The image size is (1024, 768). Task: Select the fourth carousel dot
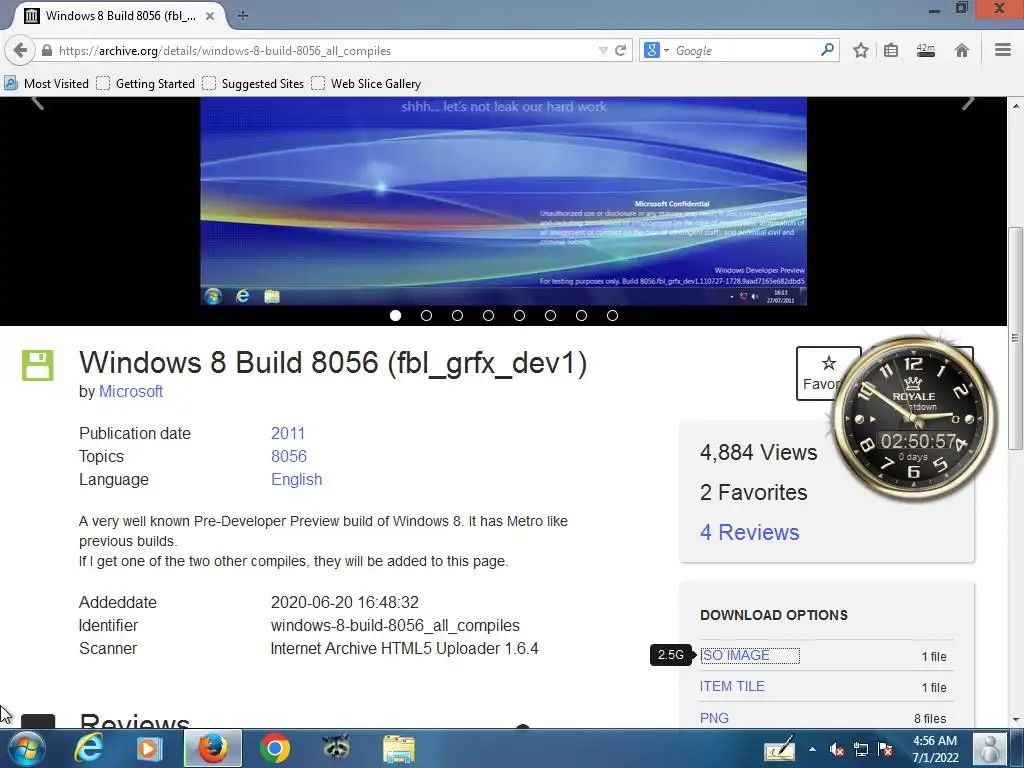488,315
